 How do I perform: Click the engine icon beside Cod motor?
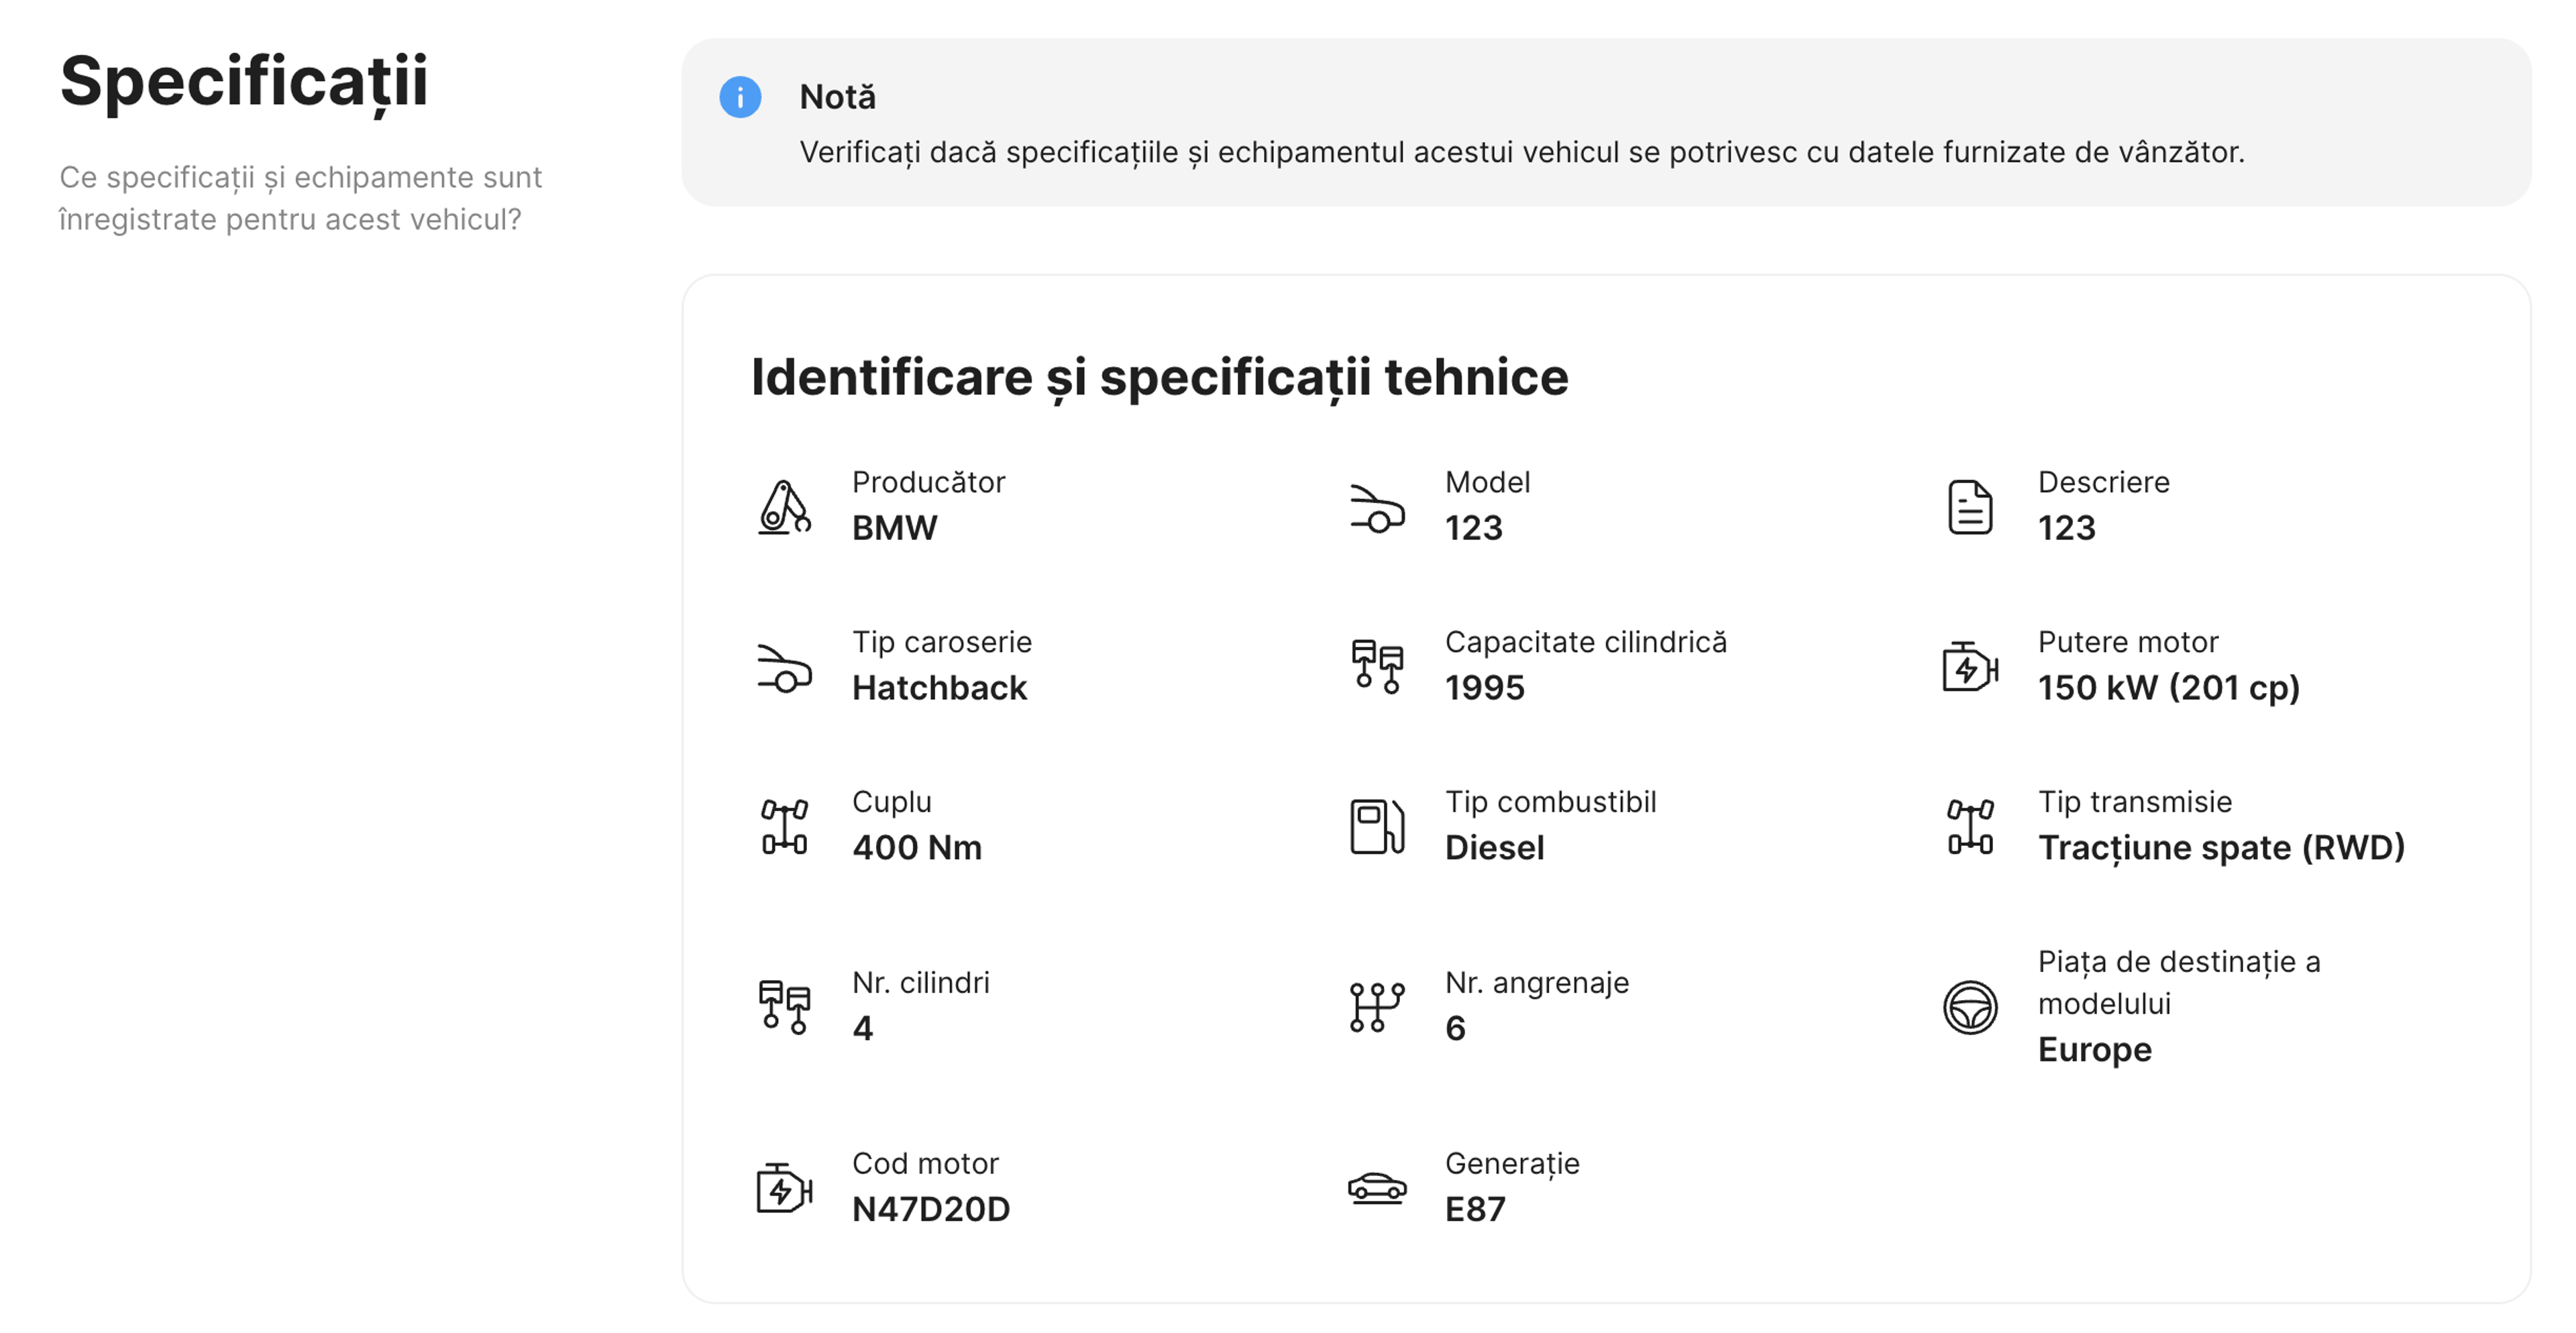click(784, 1188)
